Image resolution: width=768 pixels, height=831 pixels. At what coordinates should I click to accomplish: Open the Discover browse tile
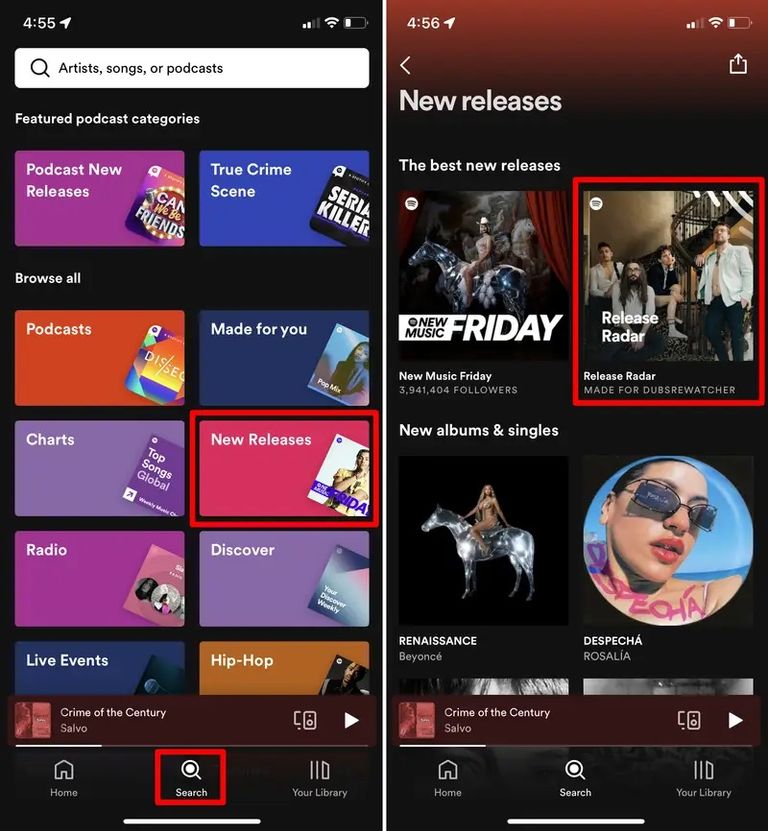click(x=284, y=579)
